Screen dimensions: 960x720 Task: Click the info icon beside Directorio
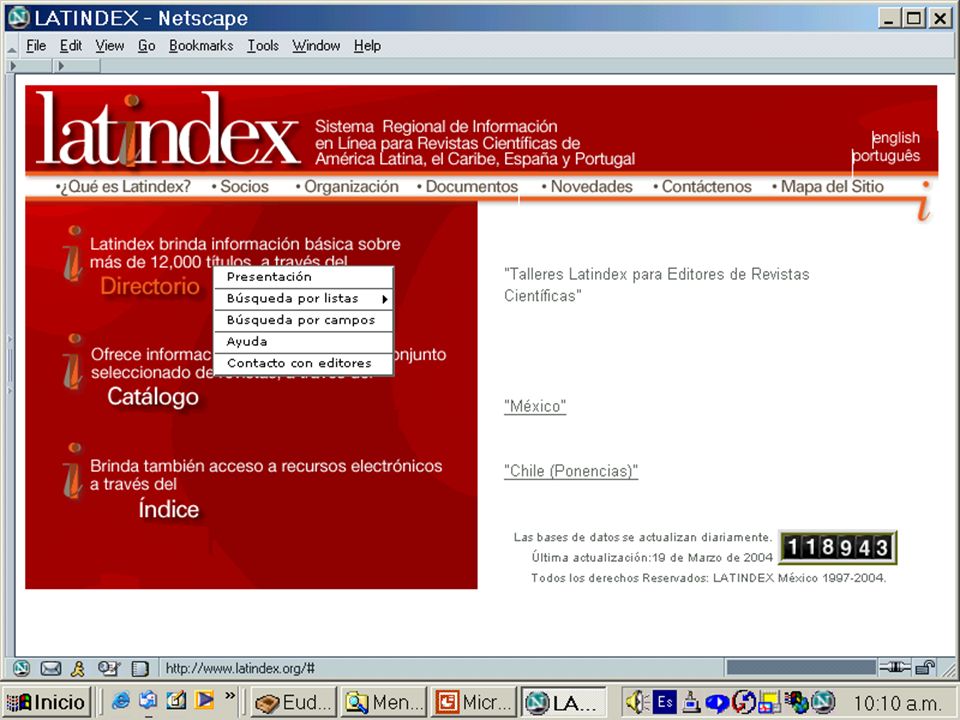[73, 254]
